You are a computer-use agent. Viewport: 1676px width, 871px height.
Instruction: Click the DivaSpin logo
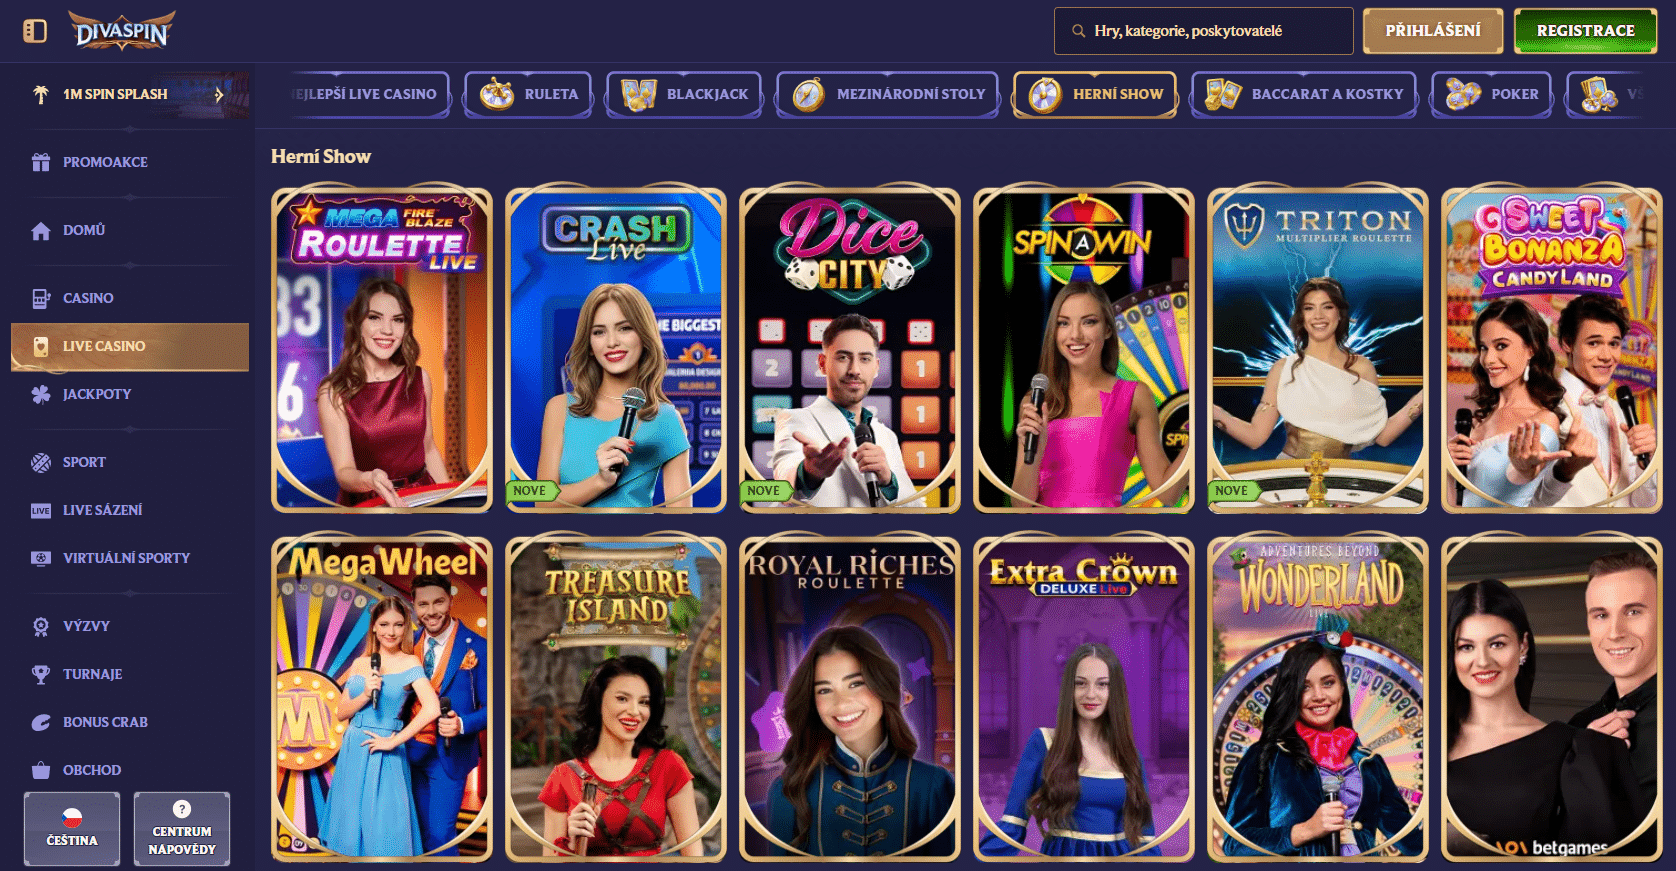(122, 31)
